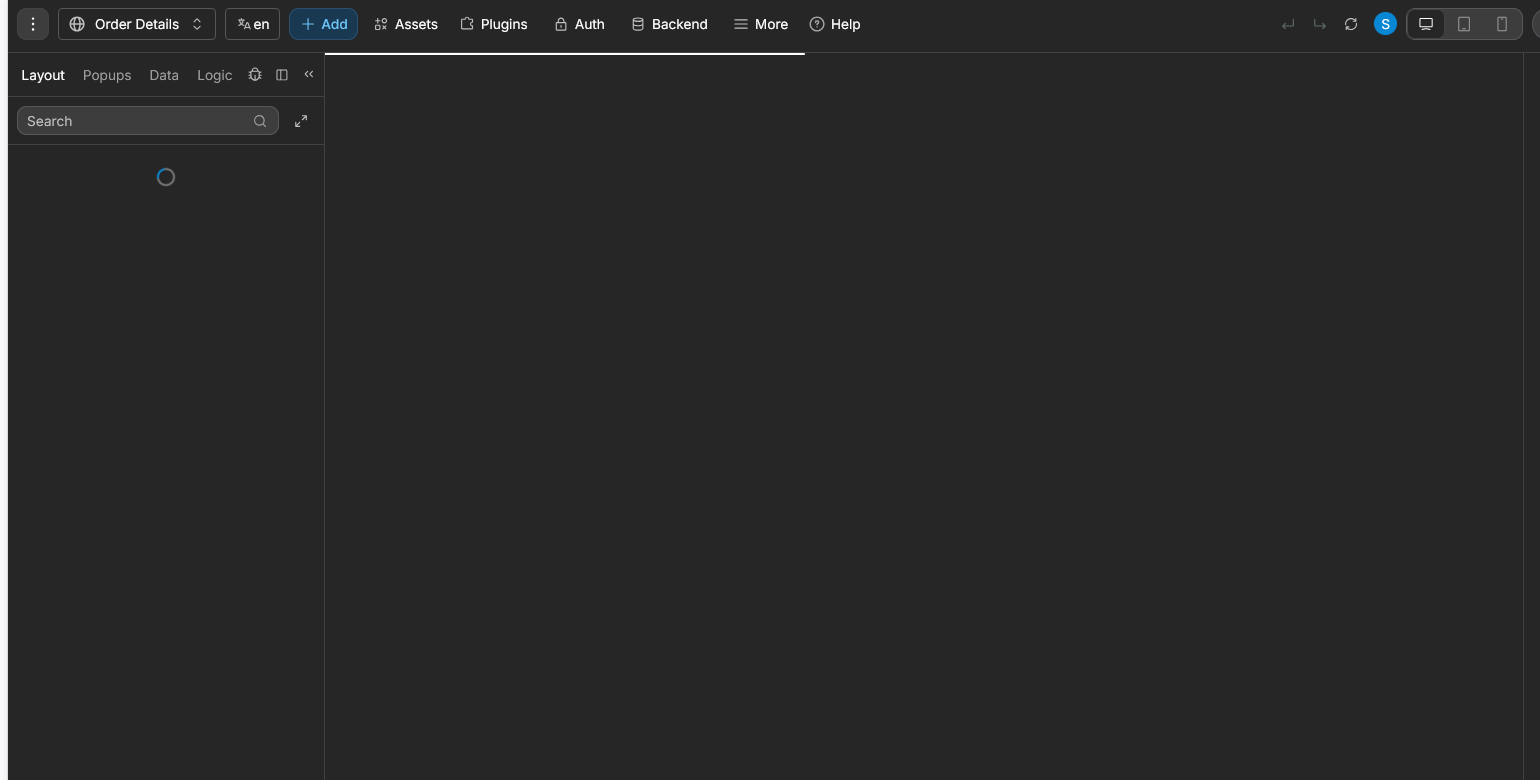Open the user avatar S
This screenshot has width=1540, height=780.
[x=1385, y=24]
